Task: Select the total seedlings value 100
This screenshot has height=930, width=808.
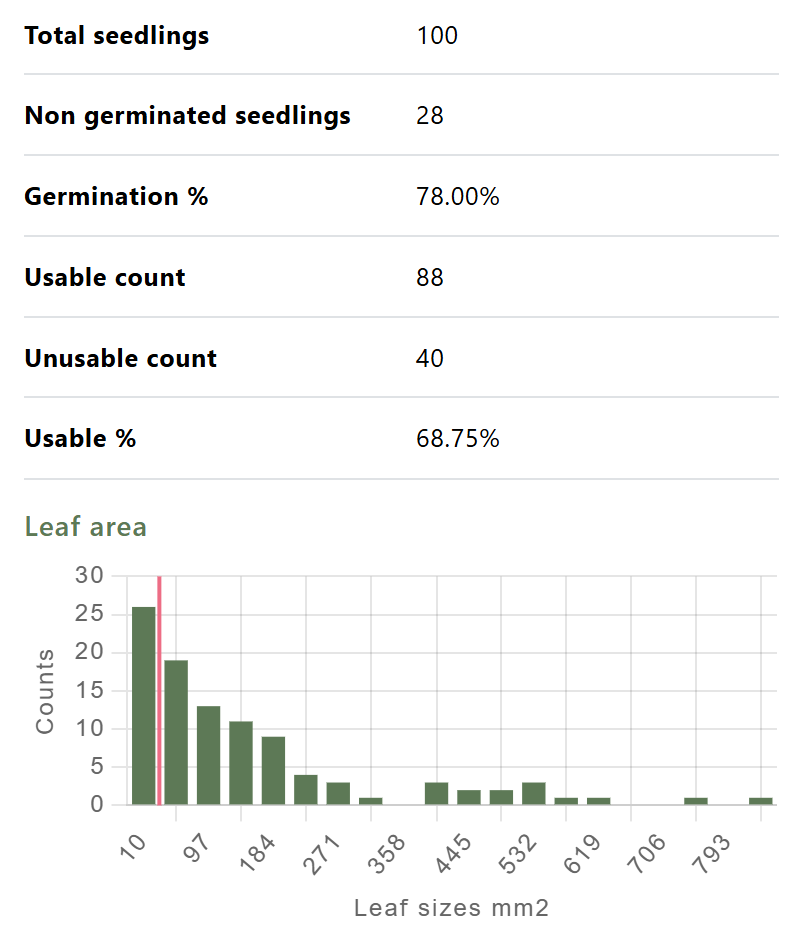Action: pyautogui.click(x=437, y=36)
